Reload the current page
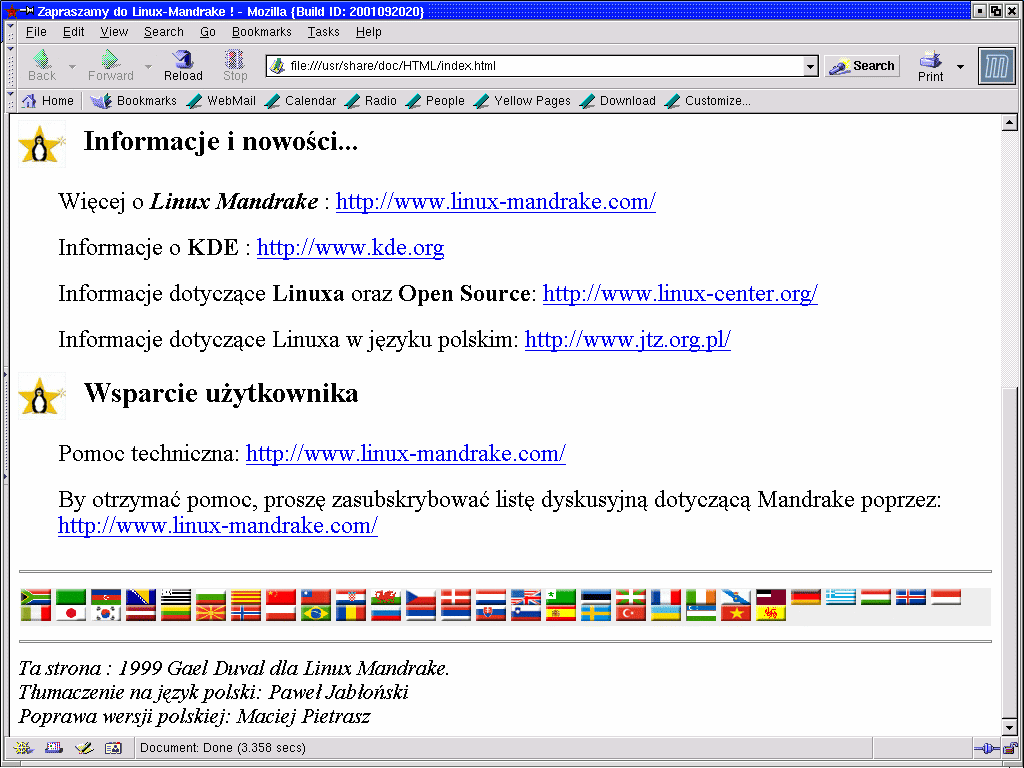This screenshot has height=768, width=1024. 183,65
